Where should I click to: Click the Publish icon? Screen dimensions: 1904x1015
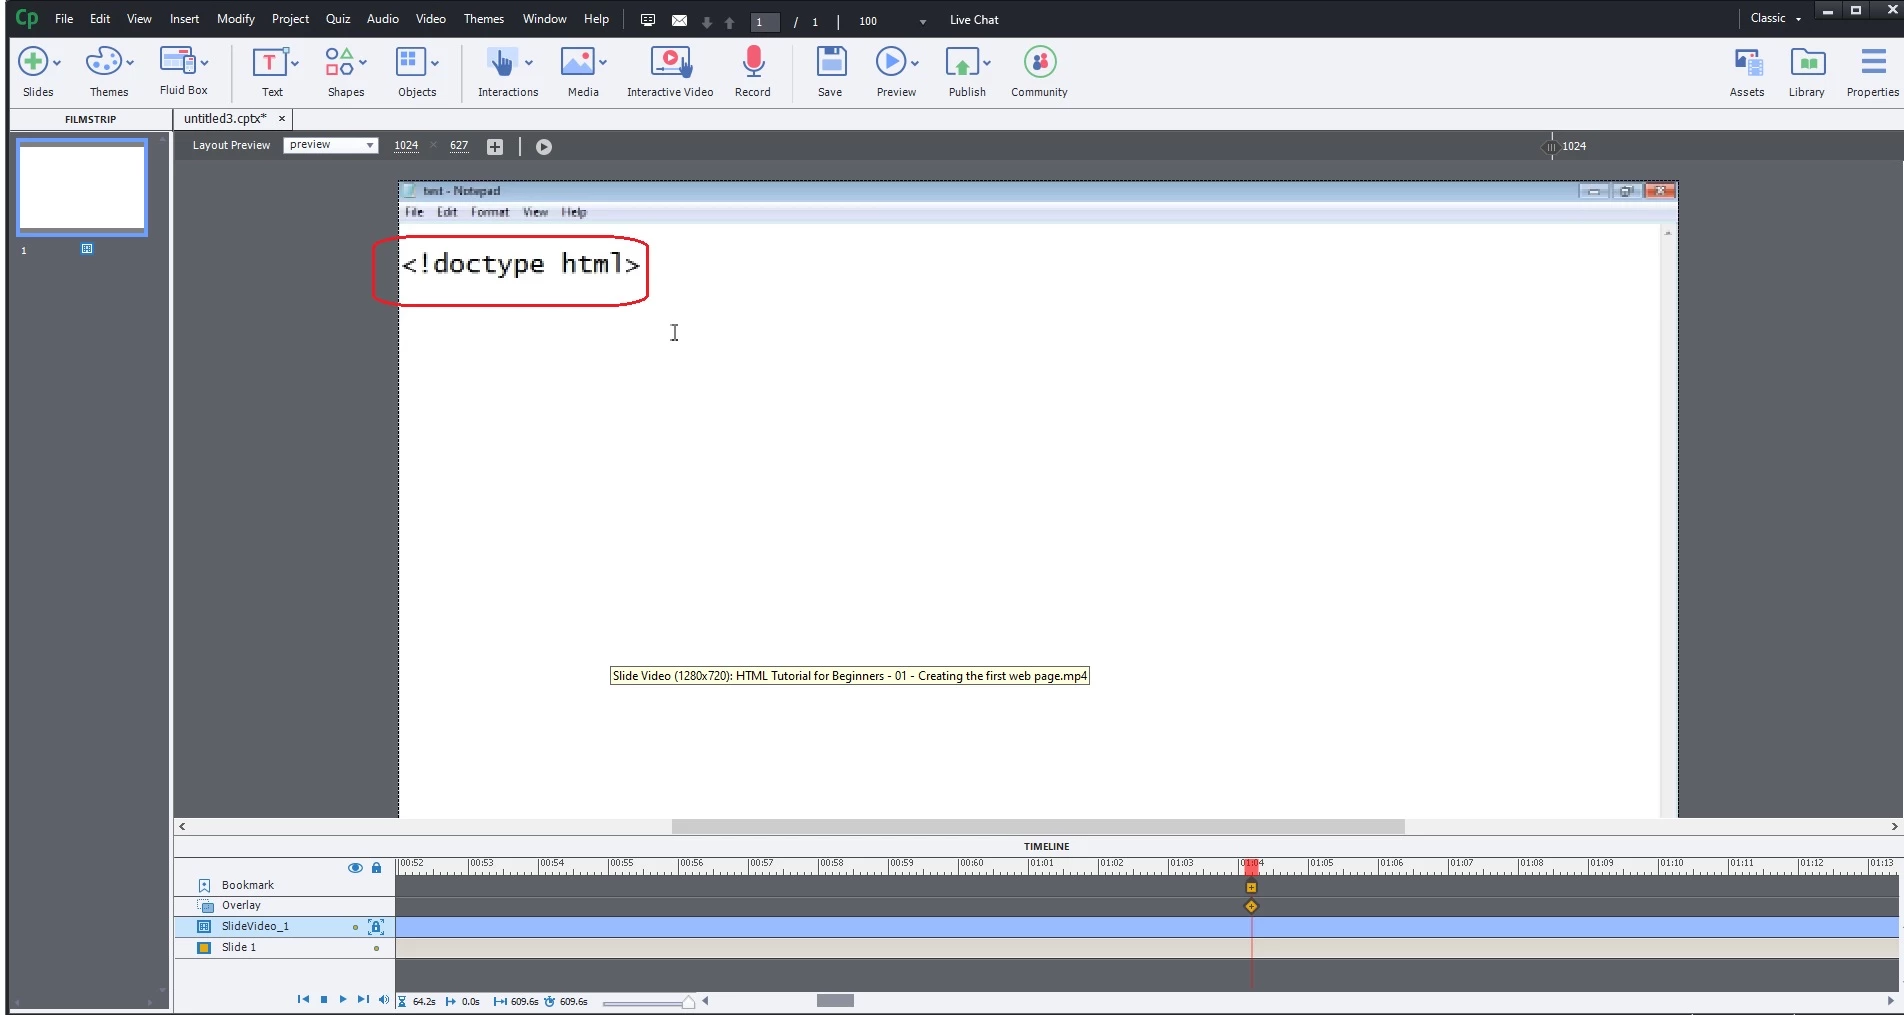[x=961, y=63]
